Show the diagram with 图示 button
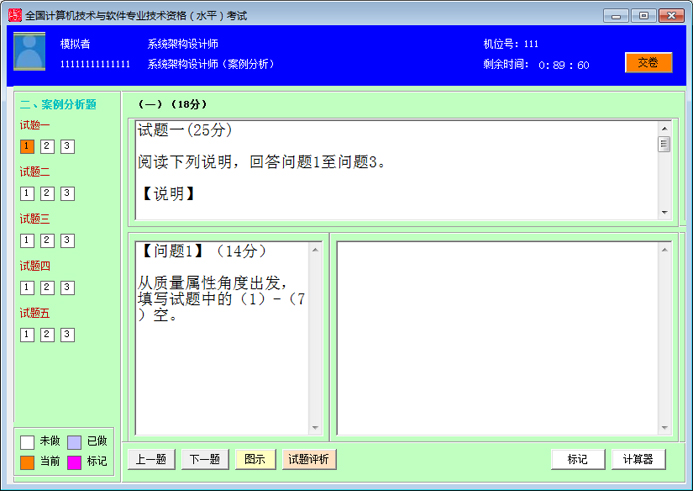 tap(255, 459)
